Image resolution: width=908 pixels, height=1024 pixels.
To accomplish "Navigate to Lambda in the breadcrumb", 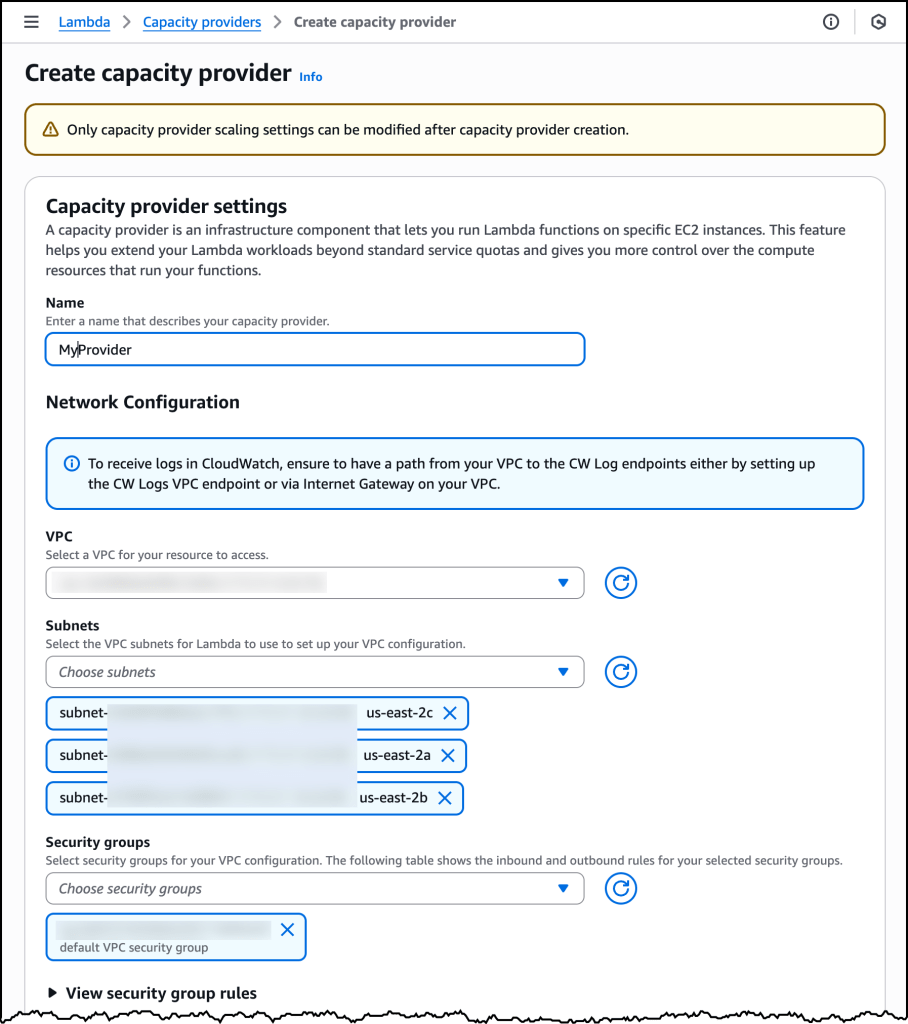I will tap(84, 21).
